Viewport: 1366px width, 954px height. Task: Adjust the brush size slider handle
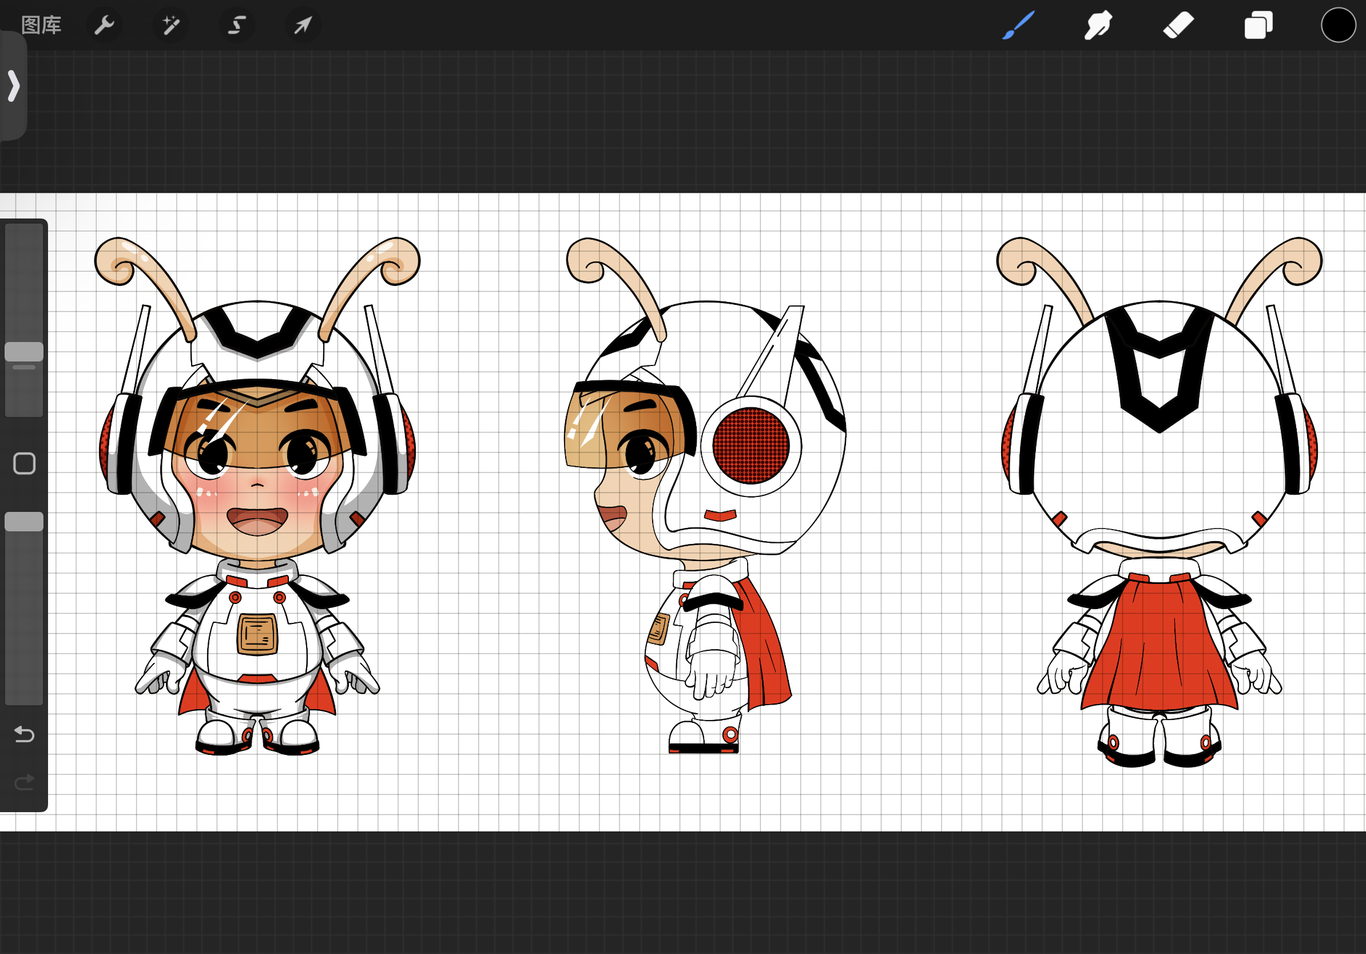tap(24, 352)
